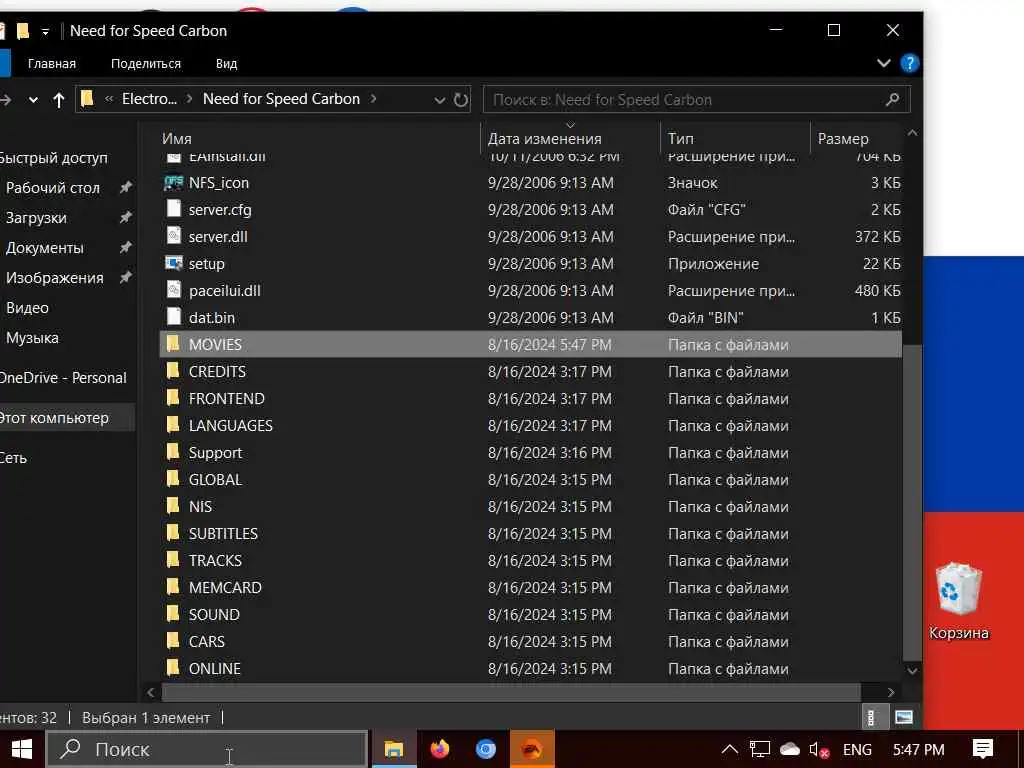The height and width of the screenshot is (768, 1024).
Task: Click the horizontal scrollbar of file list
Action: click(511, 692)
